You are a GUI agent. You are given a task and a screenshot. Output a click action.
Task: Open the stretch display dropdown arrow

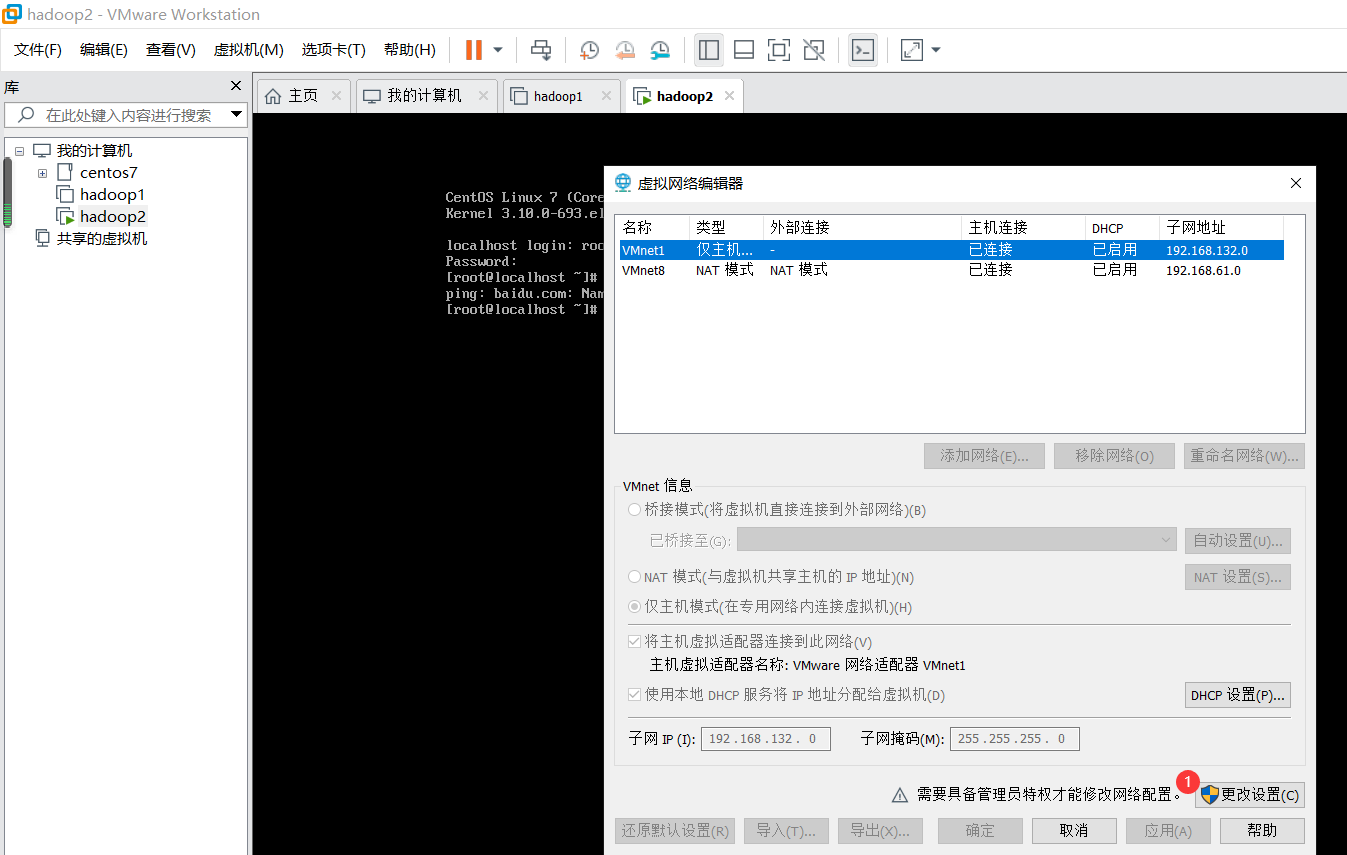pos(936,50)
